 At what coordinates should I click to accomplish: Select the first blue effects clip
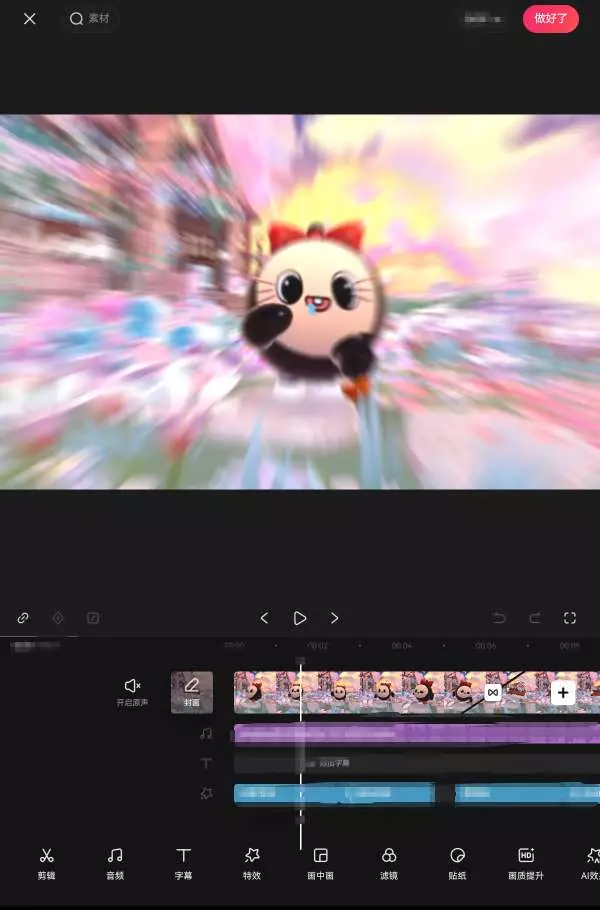tap(334, 793)
